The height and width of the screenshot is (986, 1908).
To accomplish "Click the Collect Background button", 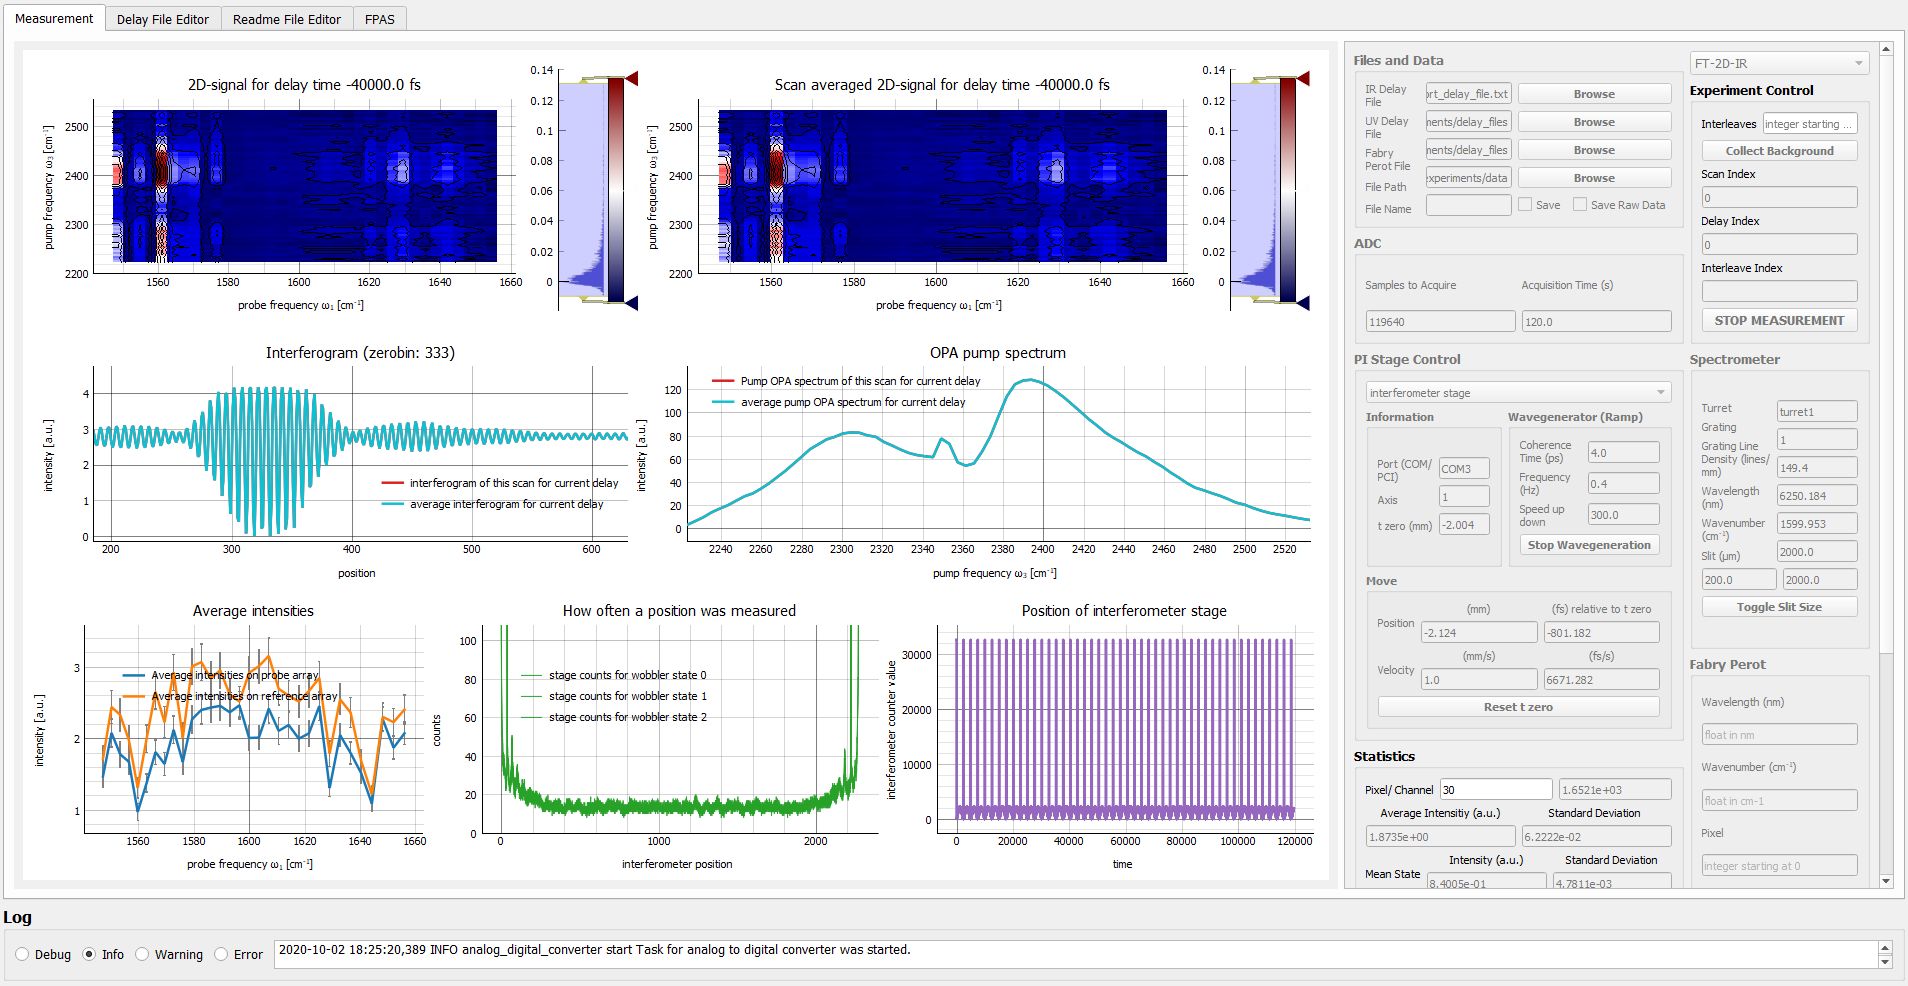I will coord(1780,151).
